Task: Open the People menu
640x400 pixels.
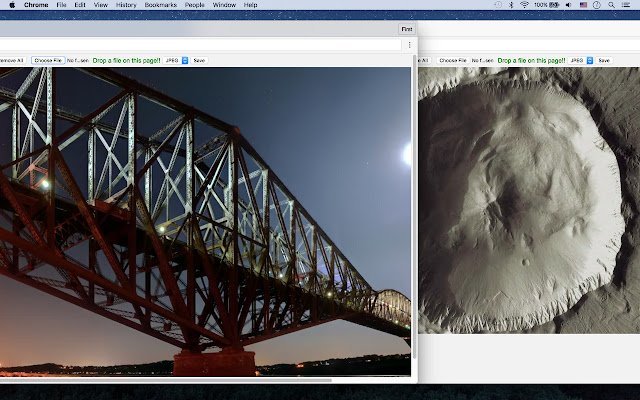Action: coord(195,5)
